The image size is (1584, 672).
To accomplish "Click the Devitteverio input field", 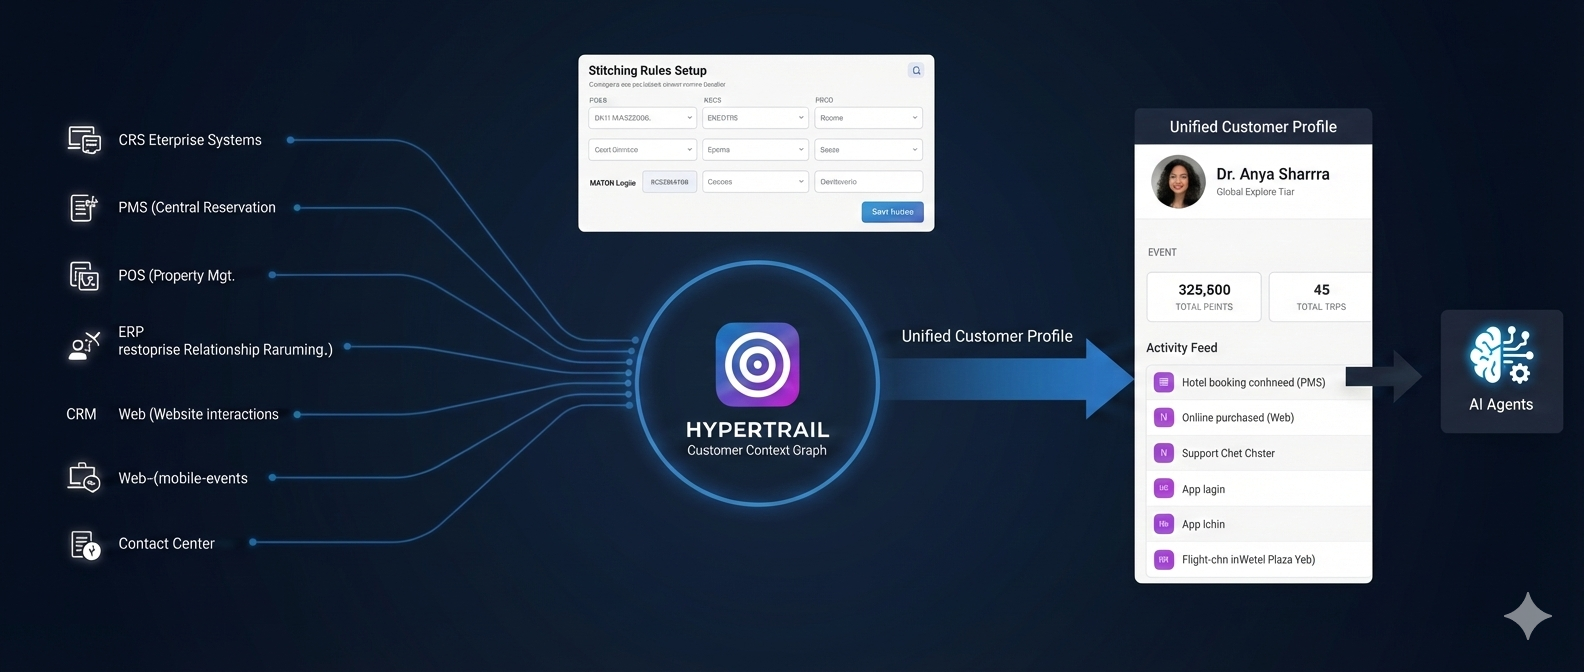I will [x=868, y=182].
